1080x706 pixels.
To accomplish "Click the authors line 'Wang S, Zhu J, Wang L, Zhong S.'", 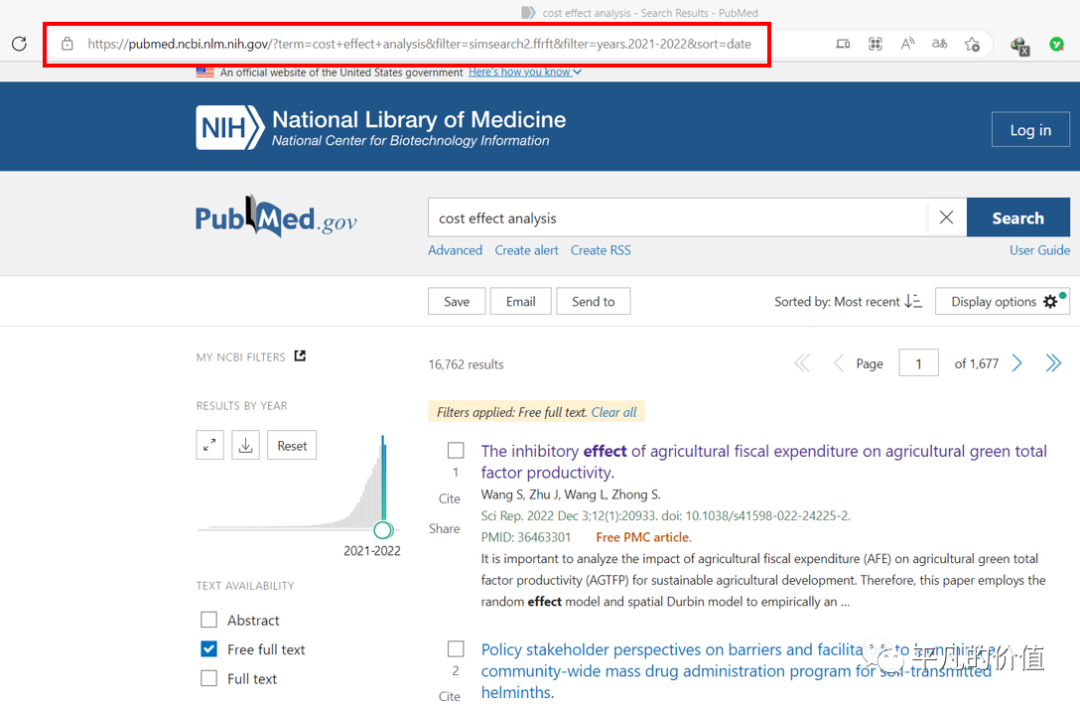I will (570, 495).
